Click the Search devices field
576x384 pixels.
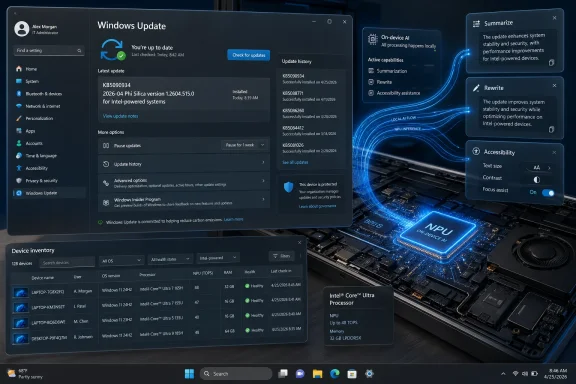[67, 262]
